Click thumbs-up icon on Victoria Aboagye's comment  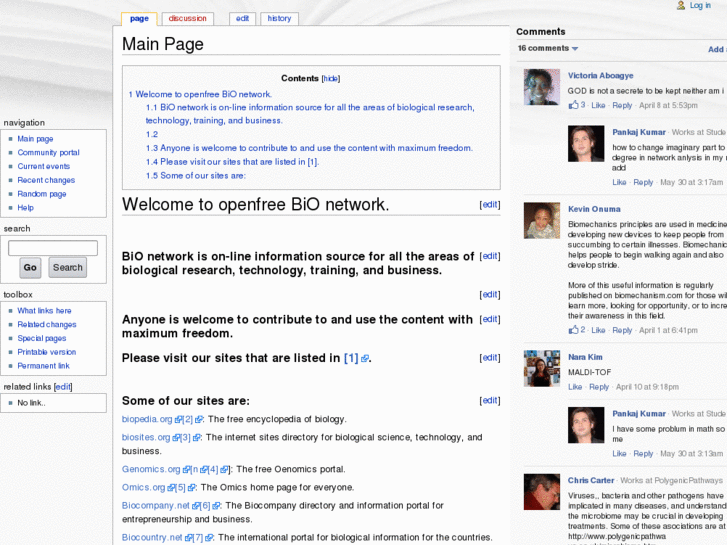pos(574,105)
